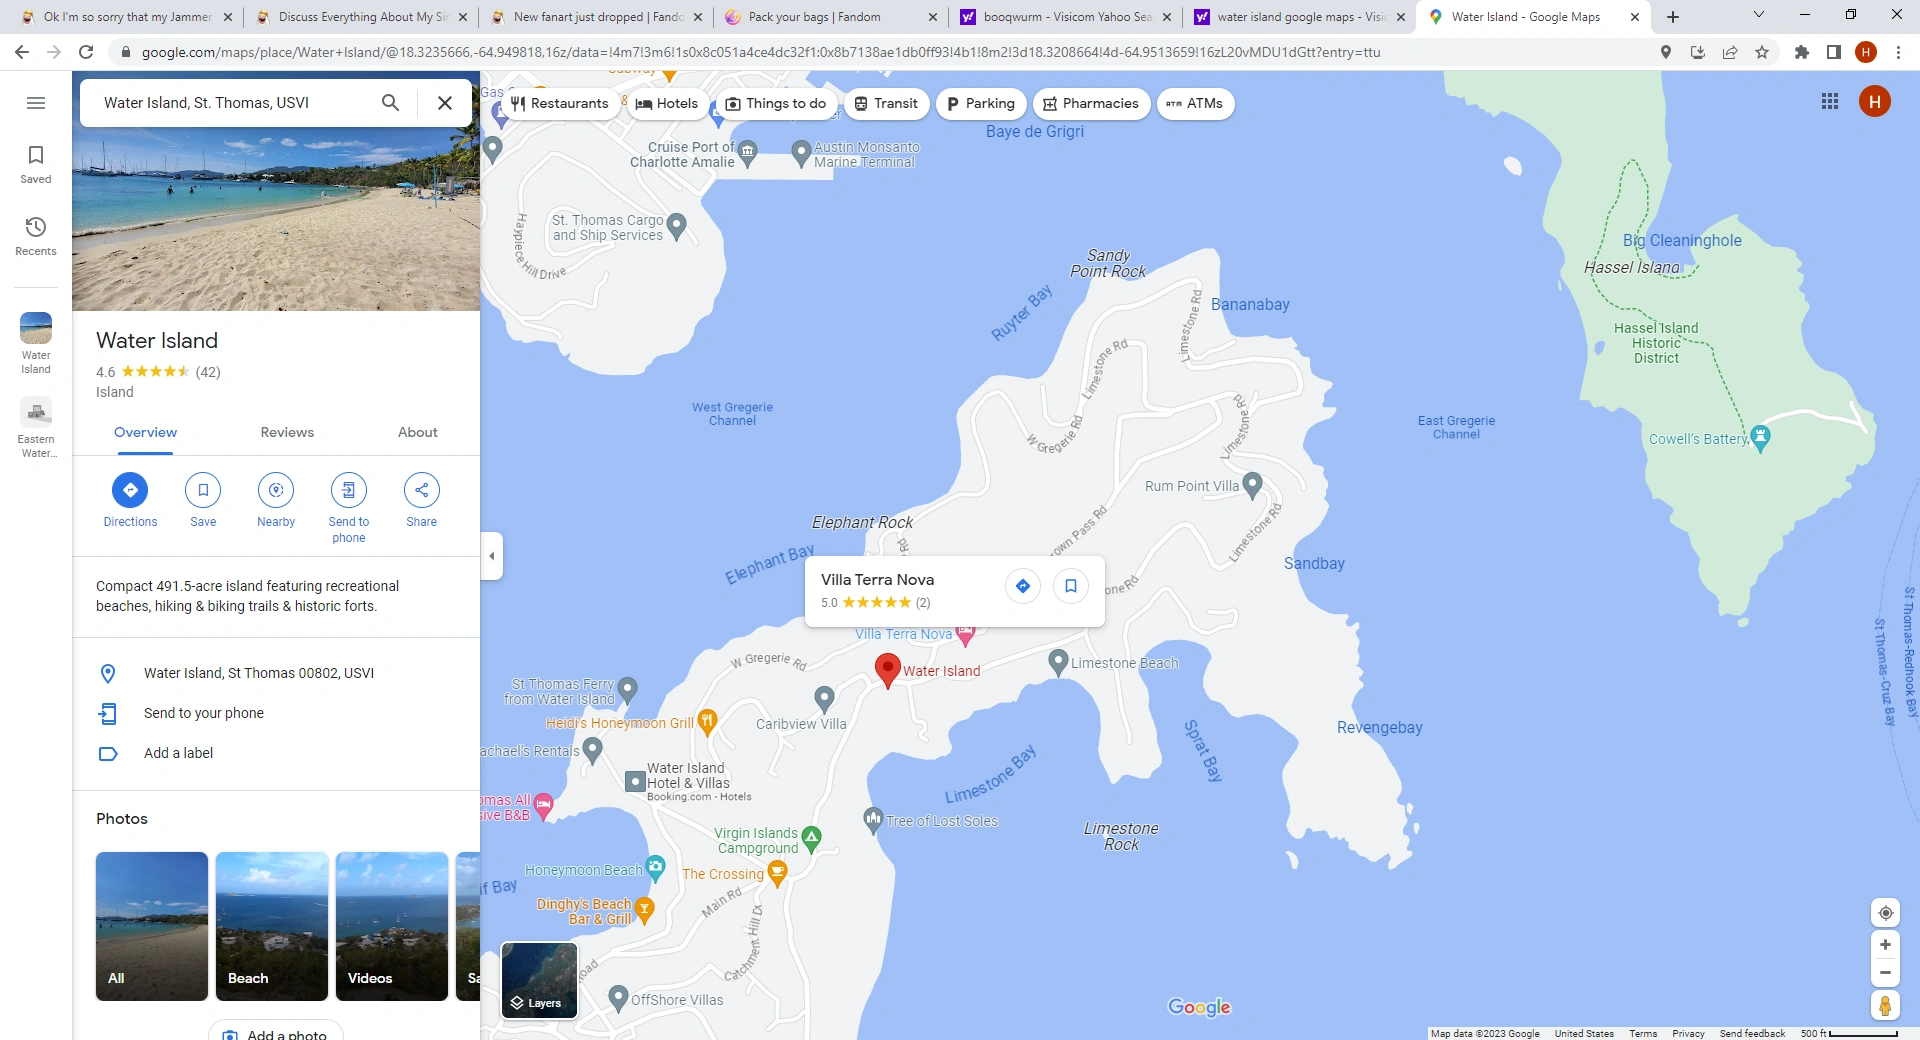Save Villa Terra Nova using the bookmark icon
This screenshot has height=1040, width=1920.
pos(1070,586)
